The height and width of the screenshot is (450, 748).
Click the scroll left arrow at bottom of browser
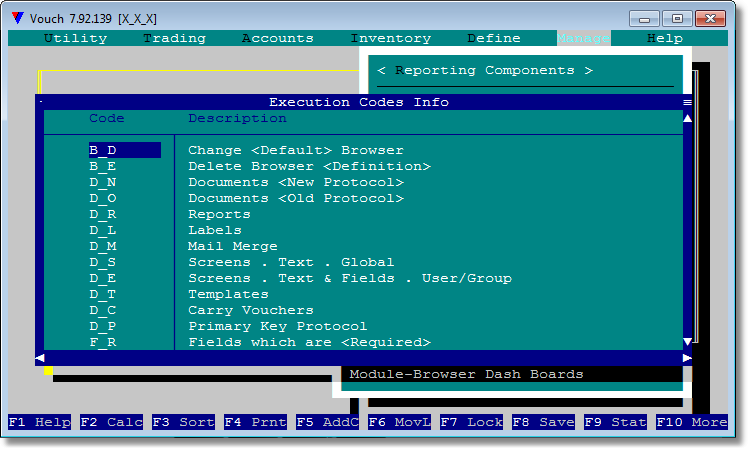click(40, 358)
